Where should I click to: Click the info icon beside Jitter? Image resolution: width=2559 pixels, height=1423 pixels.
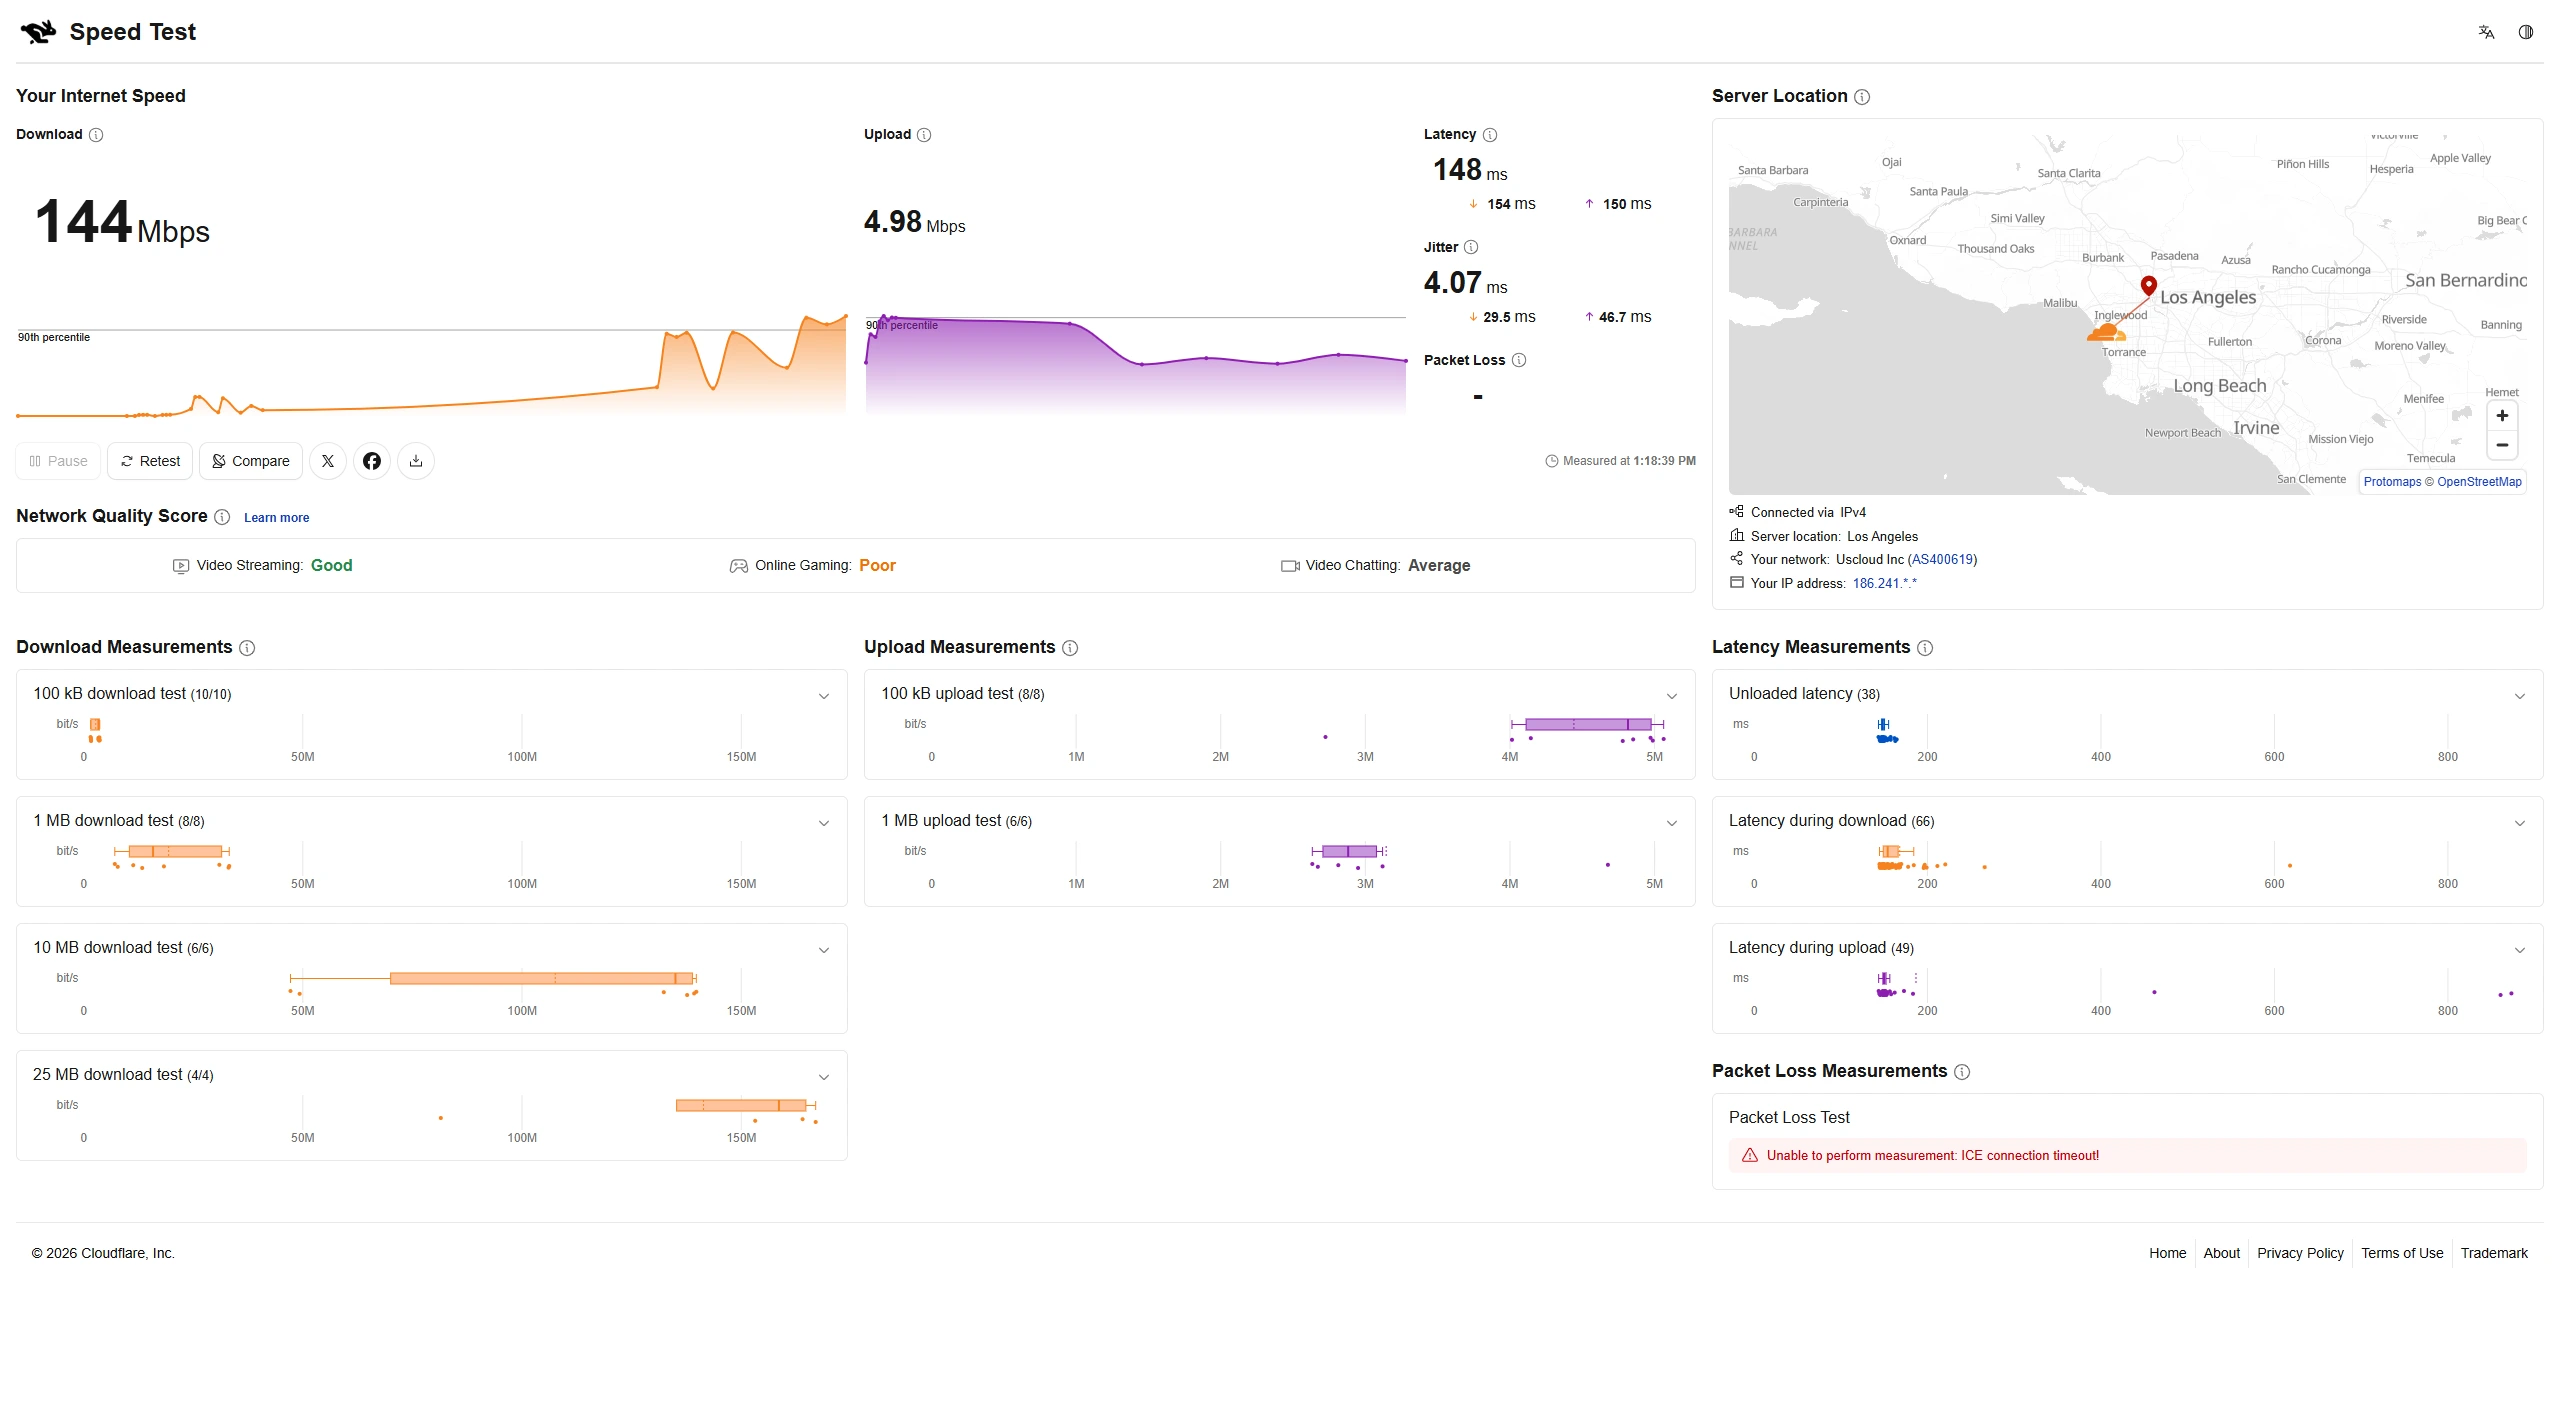pyautogui.click(x=1471, y=248)
